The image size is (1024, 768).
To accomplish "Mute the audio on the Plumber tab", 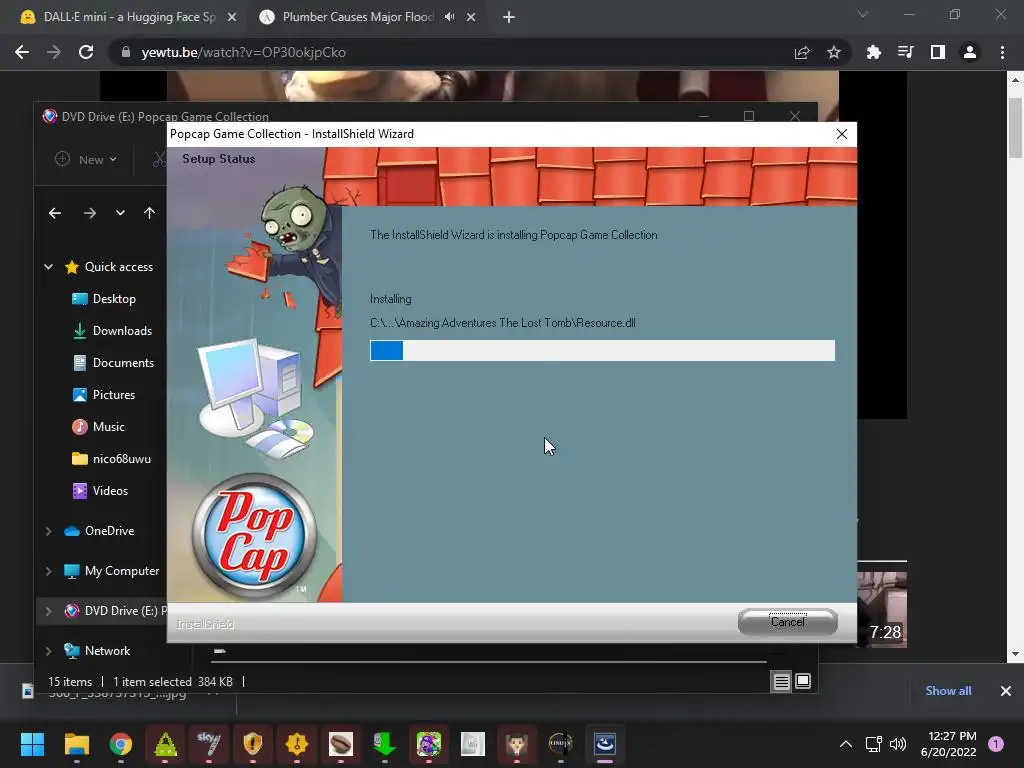I will 449,17.
